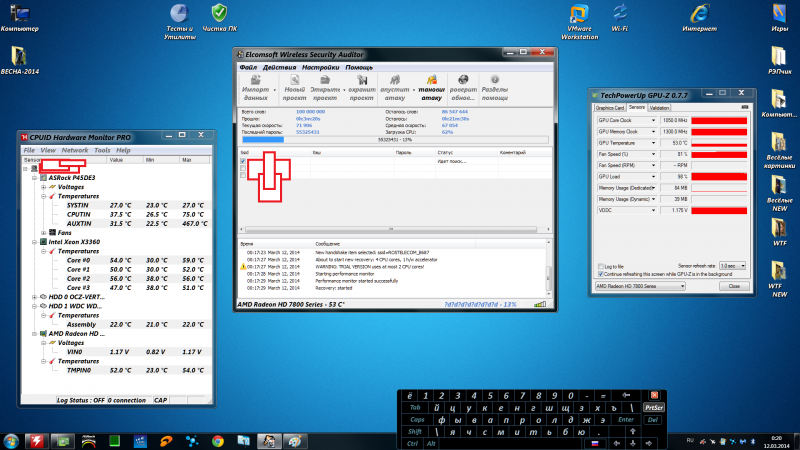
Task: Open the Tools menu in Hardware Monitor
Action: tap(102, 151)
